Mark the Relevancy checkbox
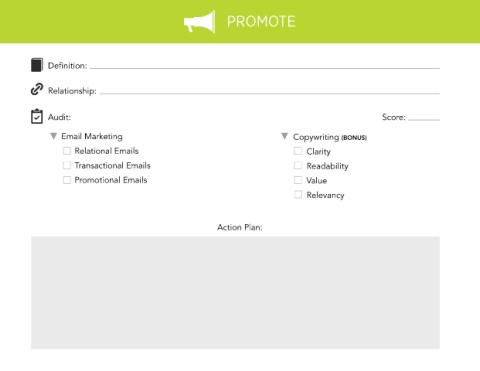Viewport: 480px width, 371px height. (x=298, y=194)
